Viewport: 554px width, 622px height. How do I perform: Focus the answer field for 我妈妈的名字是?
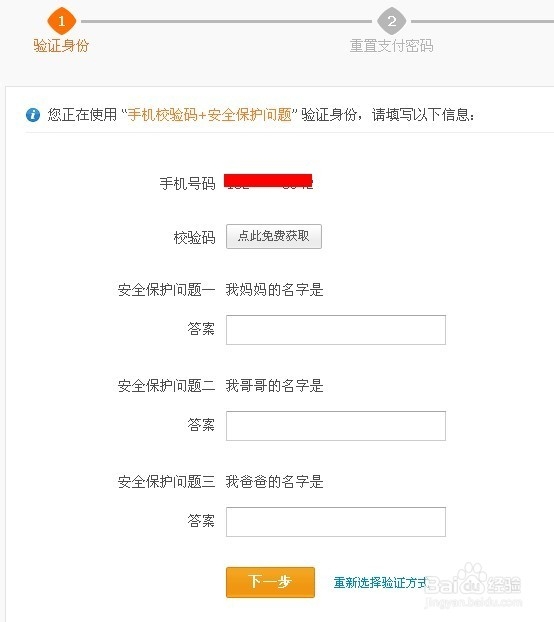click(x=336, y=330)
